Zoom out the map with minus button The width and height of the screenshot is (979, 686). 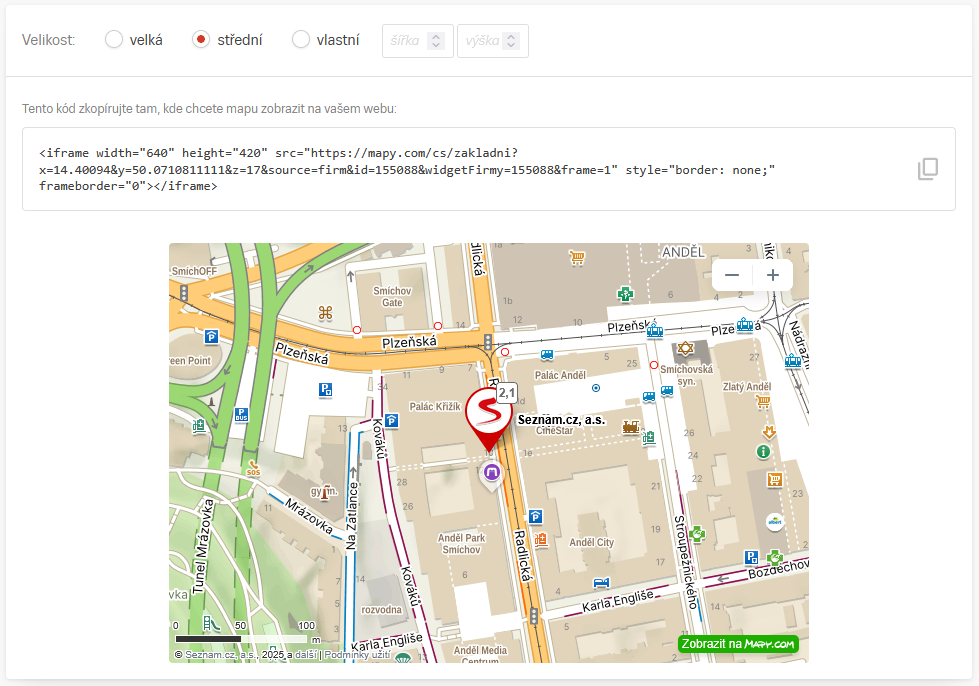732,275
